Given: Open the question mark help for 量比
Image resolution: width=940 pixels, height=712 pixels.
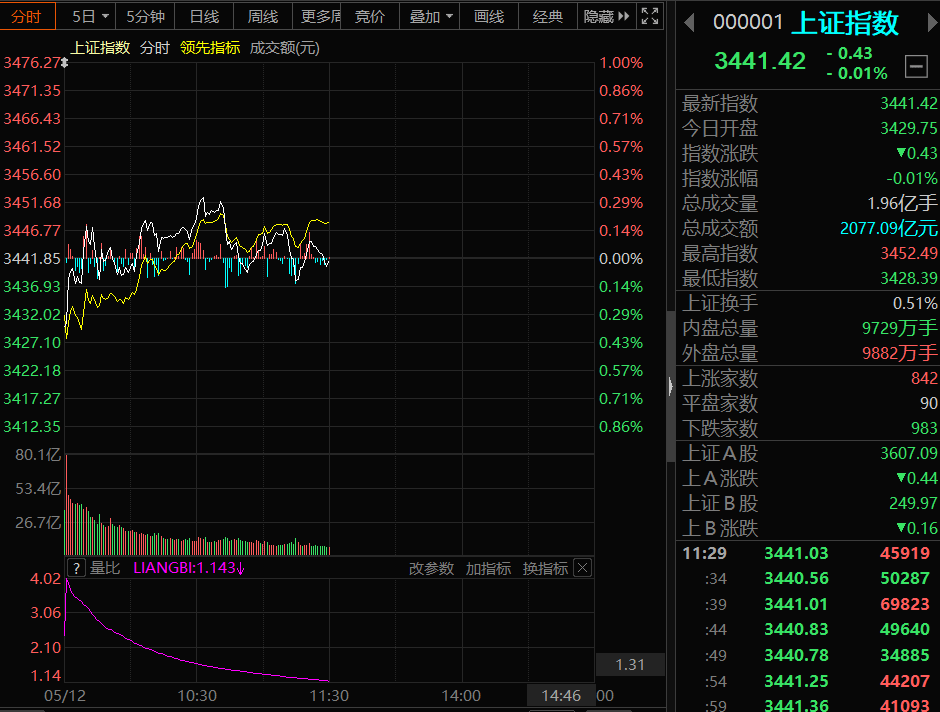Looking at the screenshot, I should point(77,568).
